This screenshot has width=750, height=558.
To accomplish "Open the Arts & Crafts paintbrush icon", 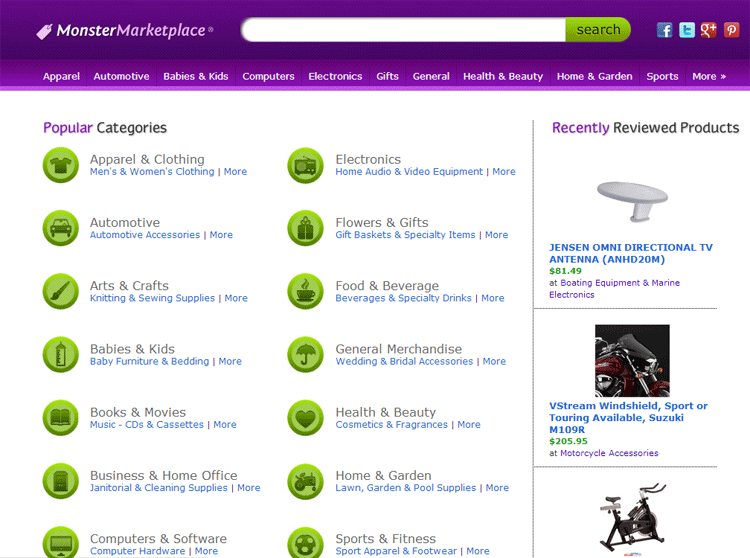I will [61, 291].
